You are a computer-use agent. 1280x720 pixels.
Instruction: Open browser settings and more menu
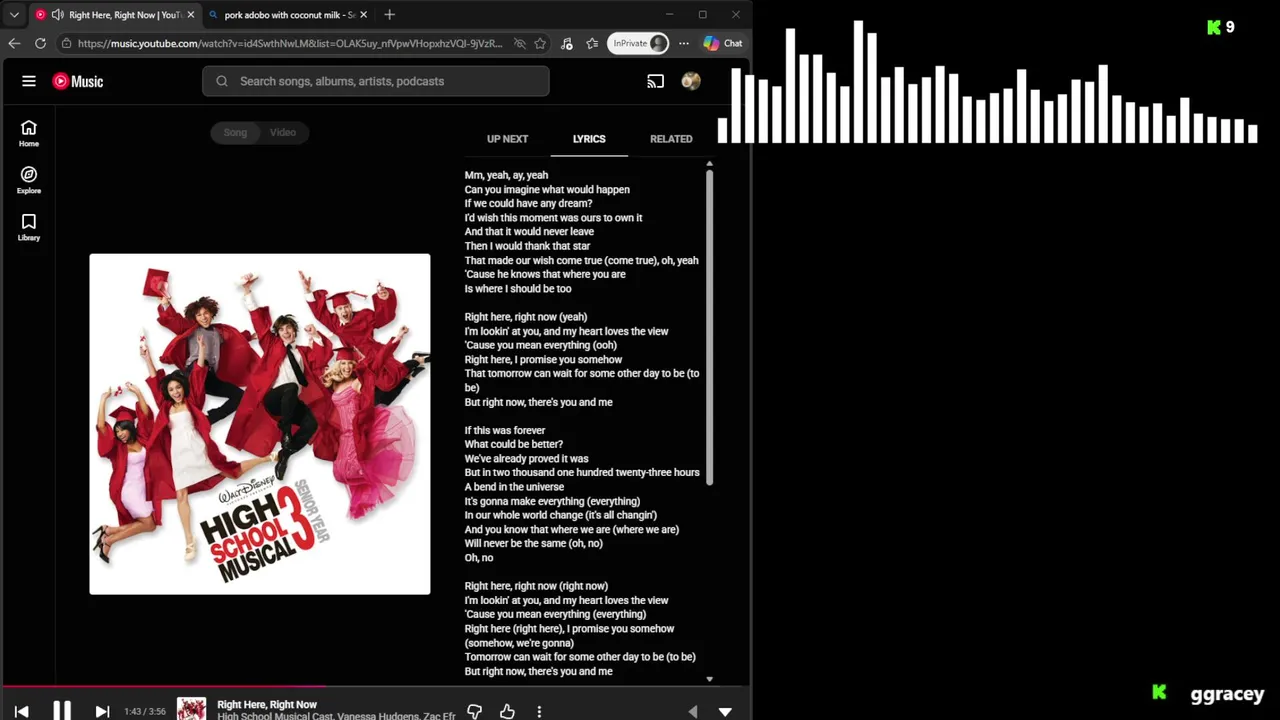684,43
